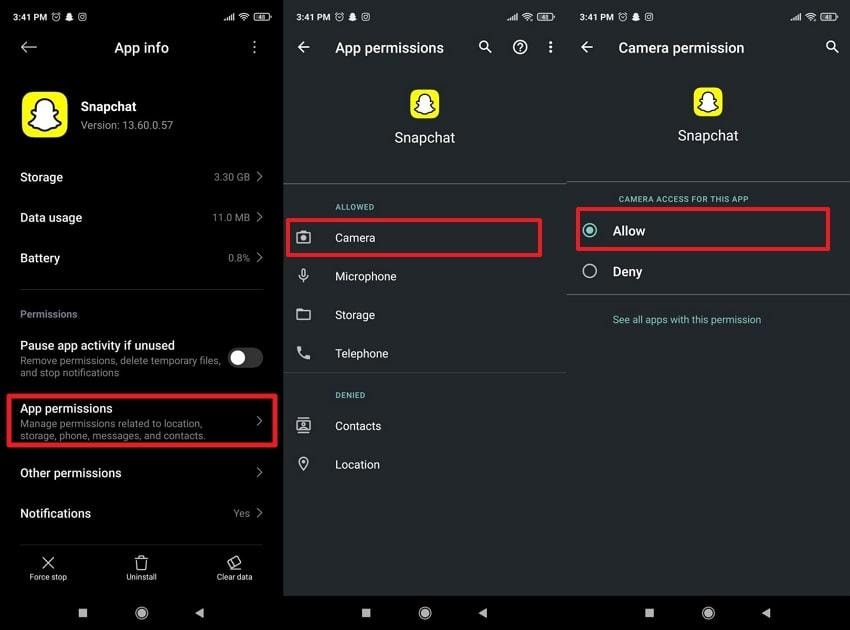The image size is (850, 630).
Task: Open the overflow menu on App permissions
Action: point(551,47)
